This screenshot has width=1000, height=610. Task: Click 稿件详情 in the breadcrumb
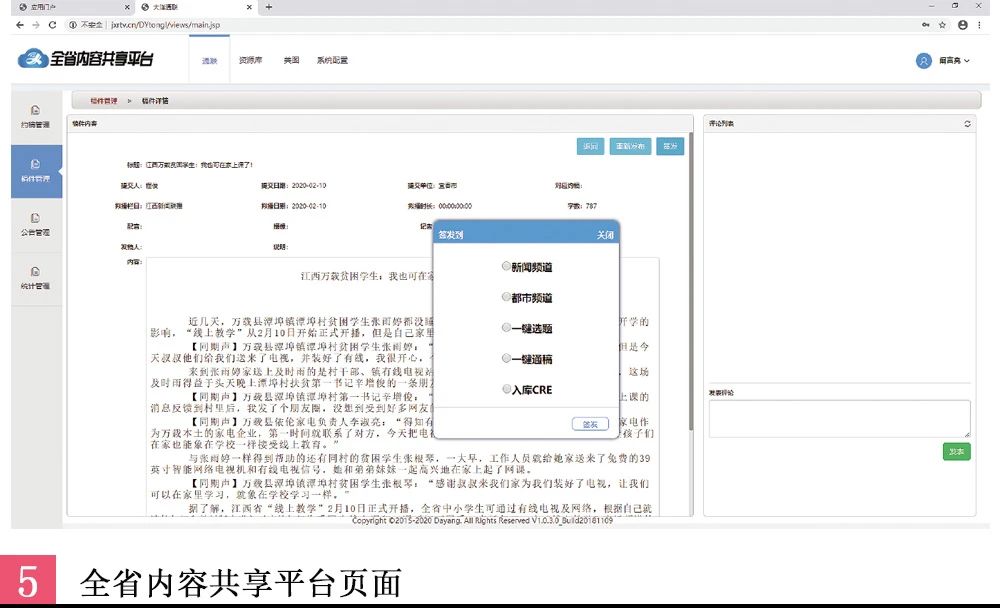(155, 101)
